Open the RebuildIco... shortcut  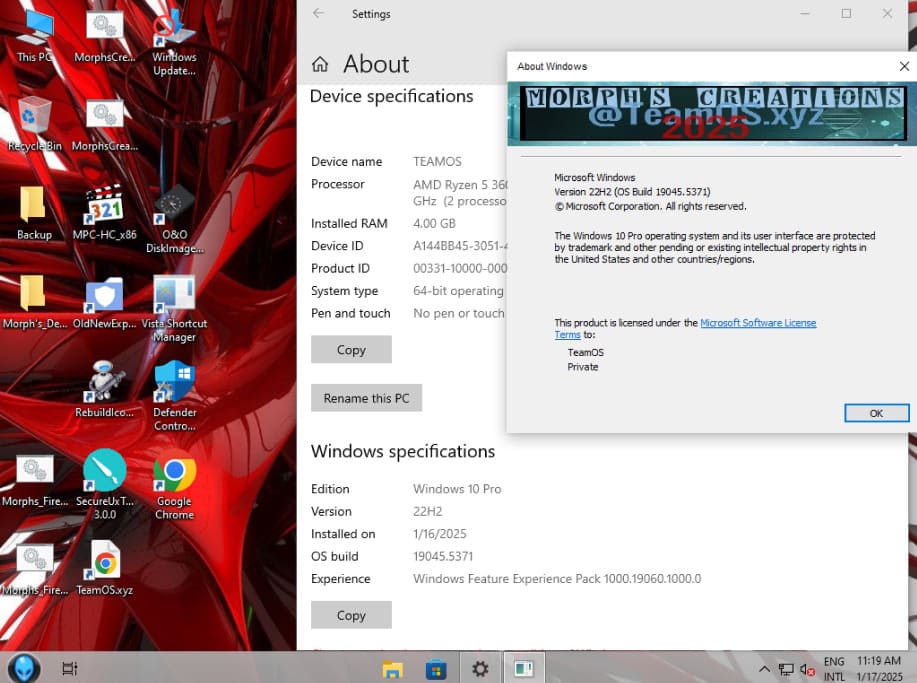(x=104, y=389)
